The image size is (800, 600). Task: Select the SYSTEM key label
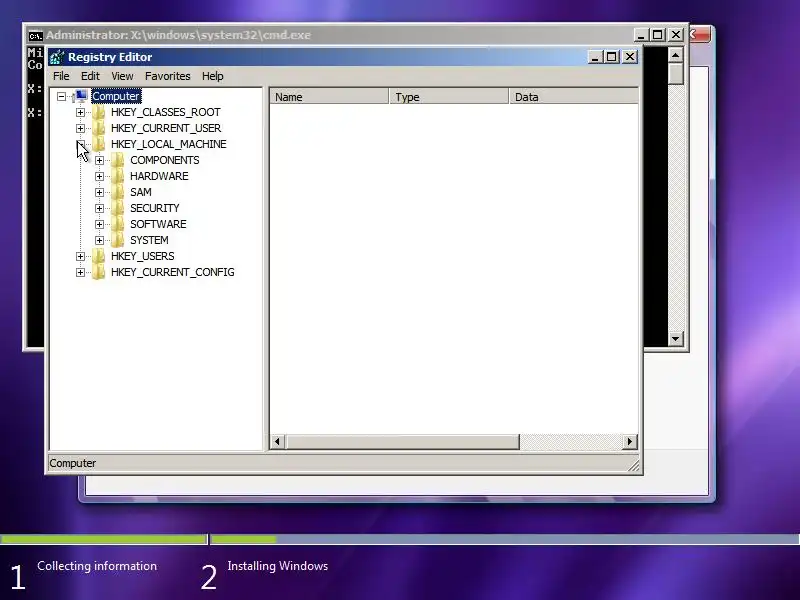[x=149, y=240]
